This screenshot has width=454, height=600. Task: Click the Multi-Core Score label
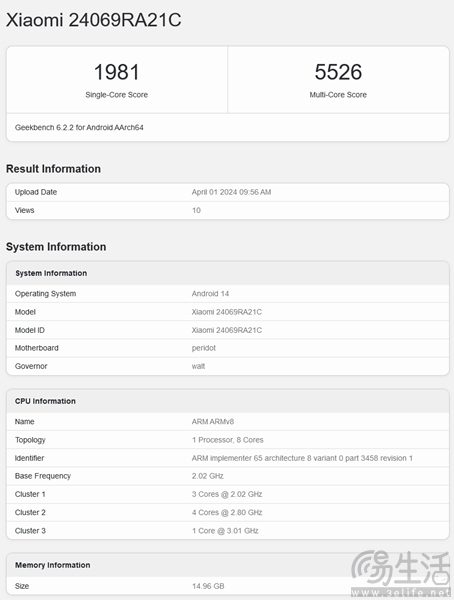click(338, 95)
